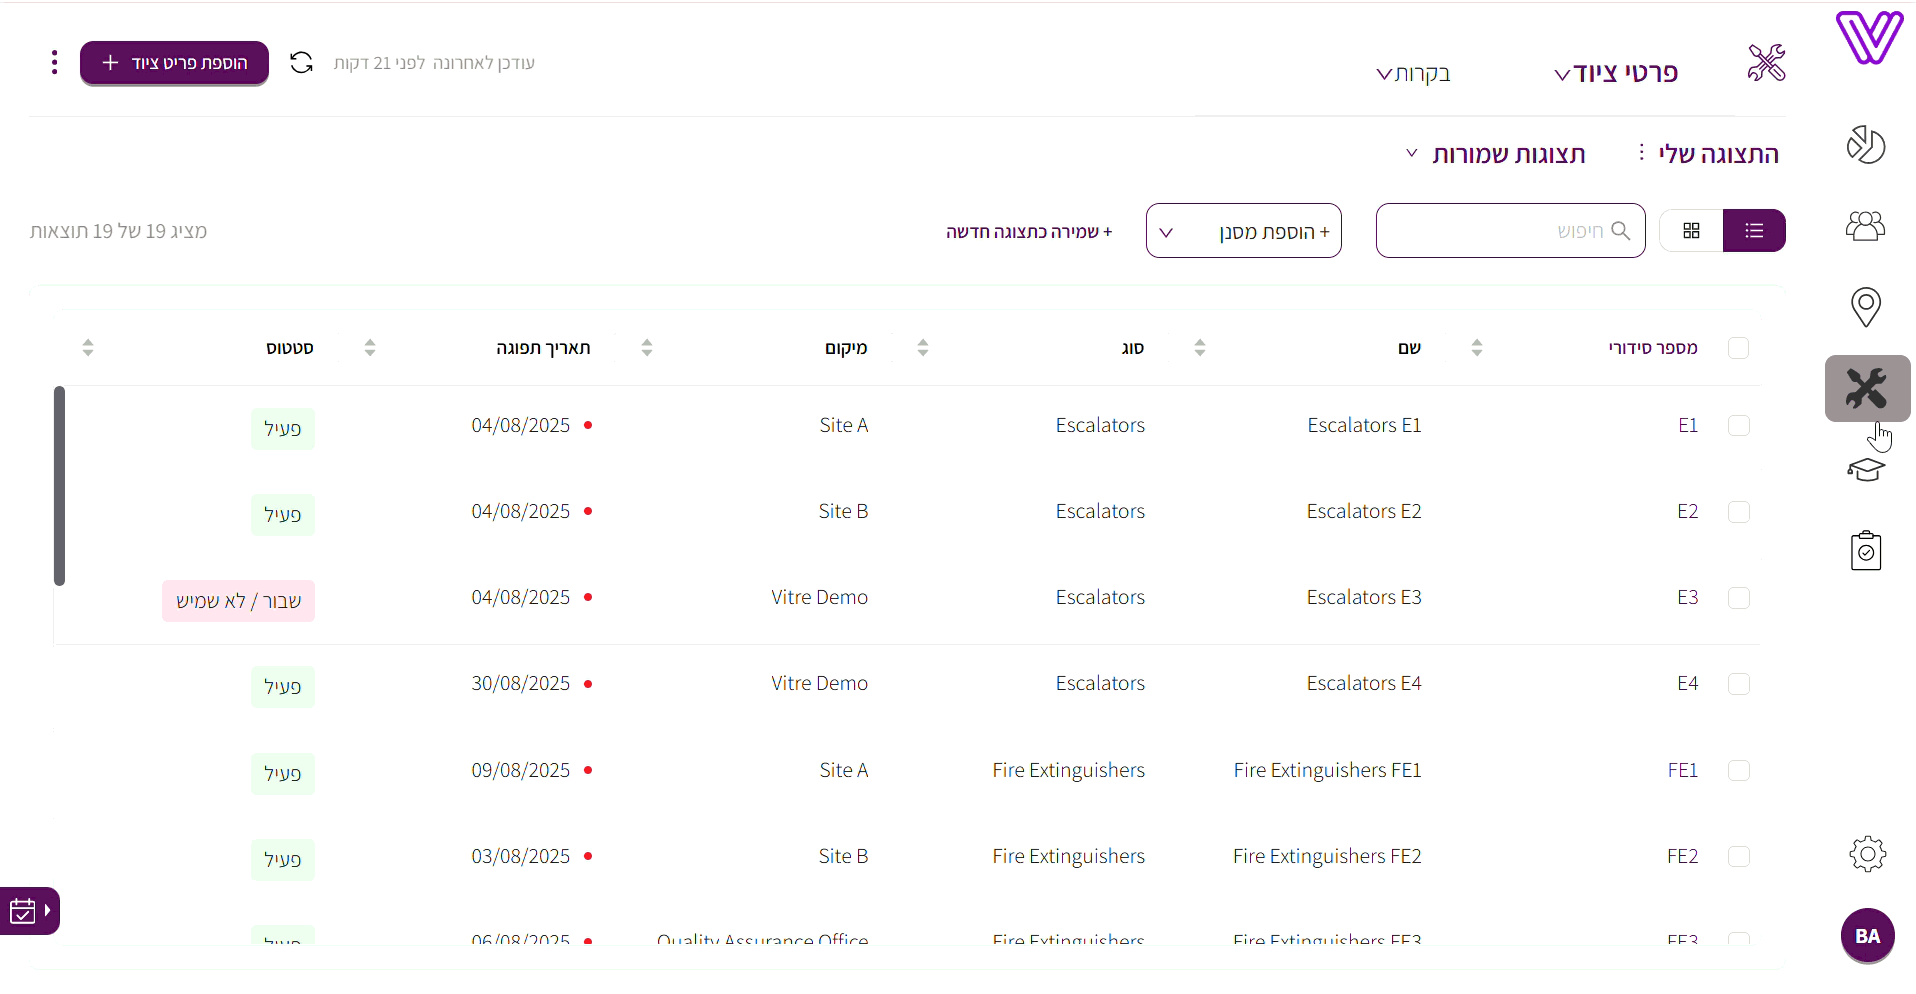Image resolution: width=1916 pixels, height=994 pixels.
Task: Click שמירה כתצוגה חדשה link
Action: tap(1029, 232)
